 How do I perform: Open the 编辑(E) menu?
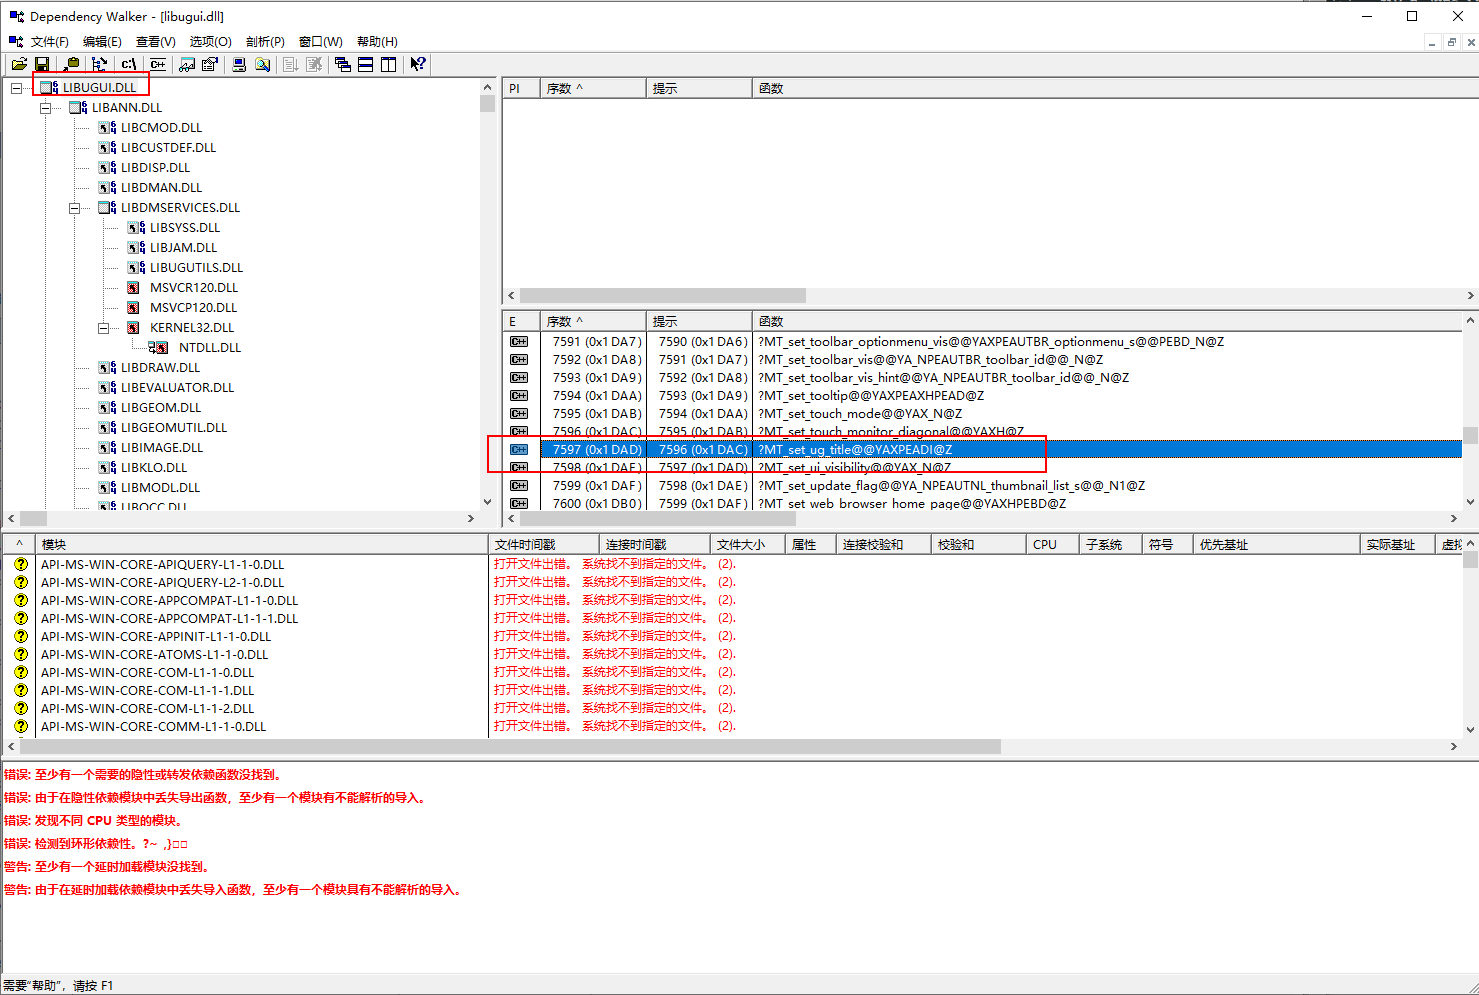(x=102, y=41)
